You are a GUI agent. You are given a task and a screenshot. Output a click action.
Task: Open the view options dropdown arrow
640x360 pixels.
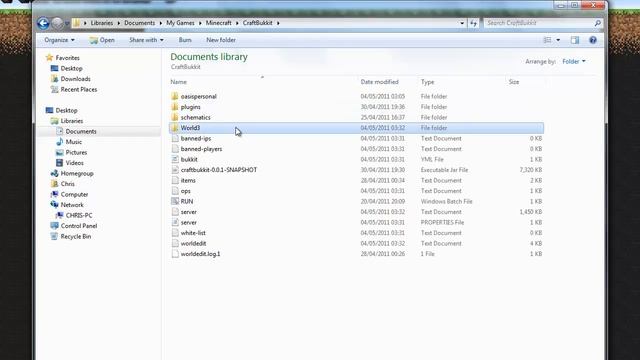[x=558, y=40]
